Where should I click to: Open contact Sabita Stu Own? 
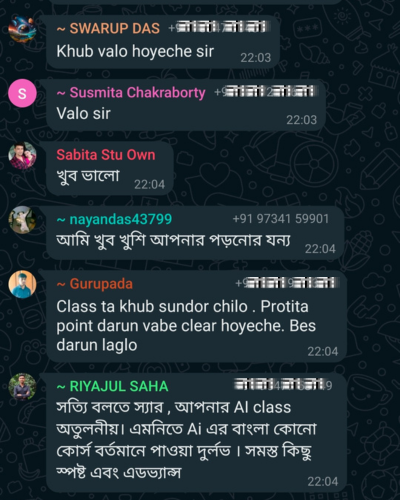[x=106, y=155]
